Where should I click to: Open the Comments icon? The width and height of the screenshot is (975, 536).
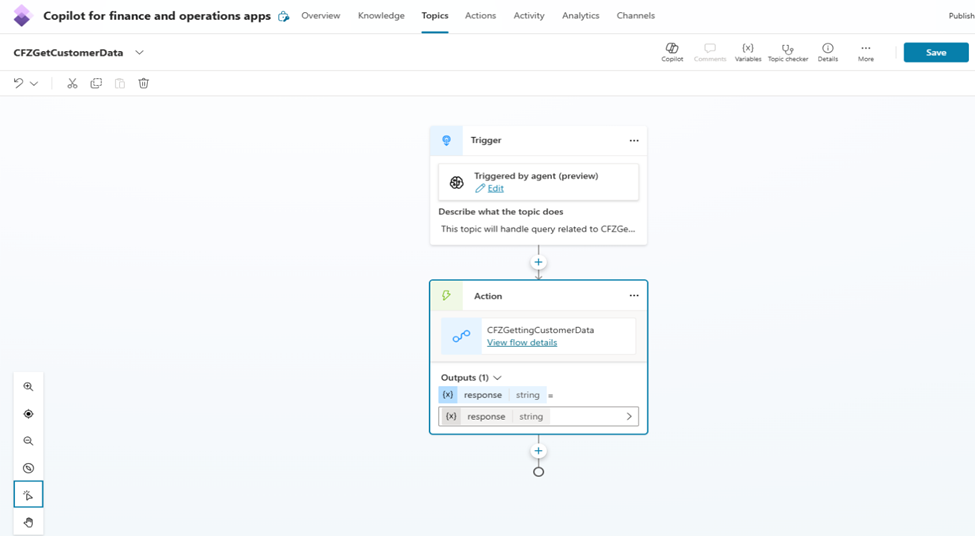coord(709,52)
